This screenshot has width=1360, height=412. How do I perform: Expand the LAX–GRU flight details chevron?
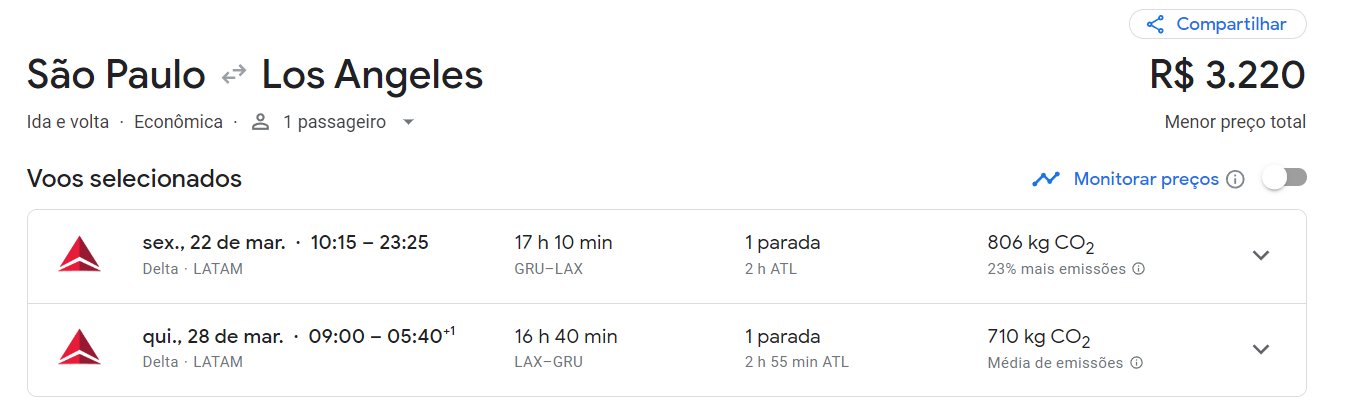pos(1261,349)
